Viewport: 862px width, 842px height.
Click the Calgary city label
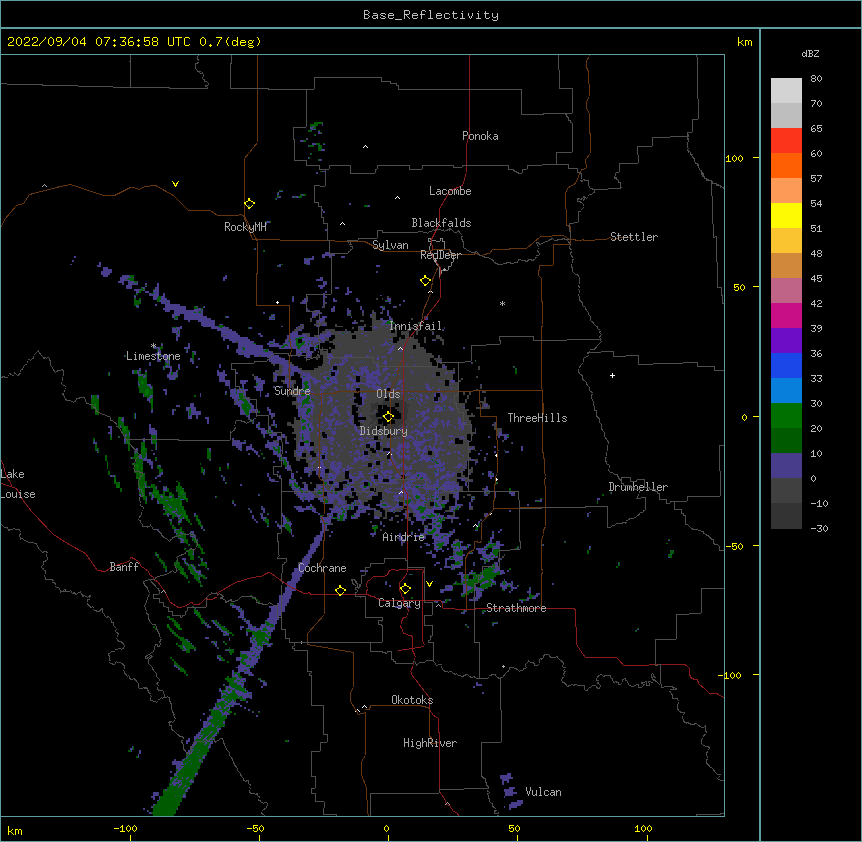coord(399,603)
